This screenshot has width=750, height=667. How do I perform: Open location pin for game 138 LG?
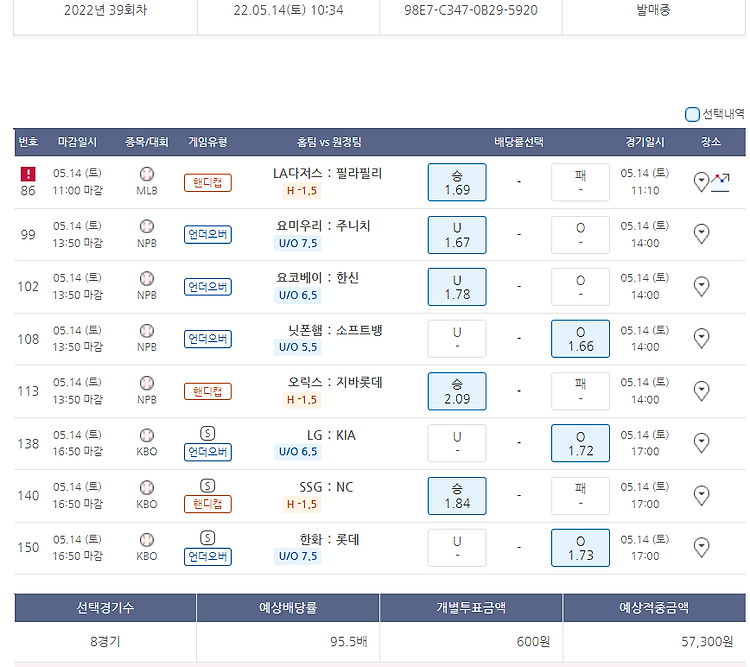tap(701, 443)
